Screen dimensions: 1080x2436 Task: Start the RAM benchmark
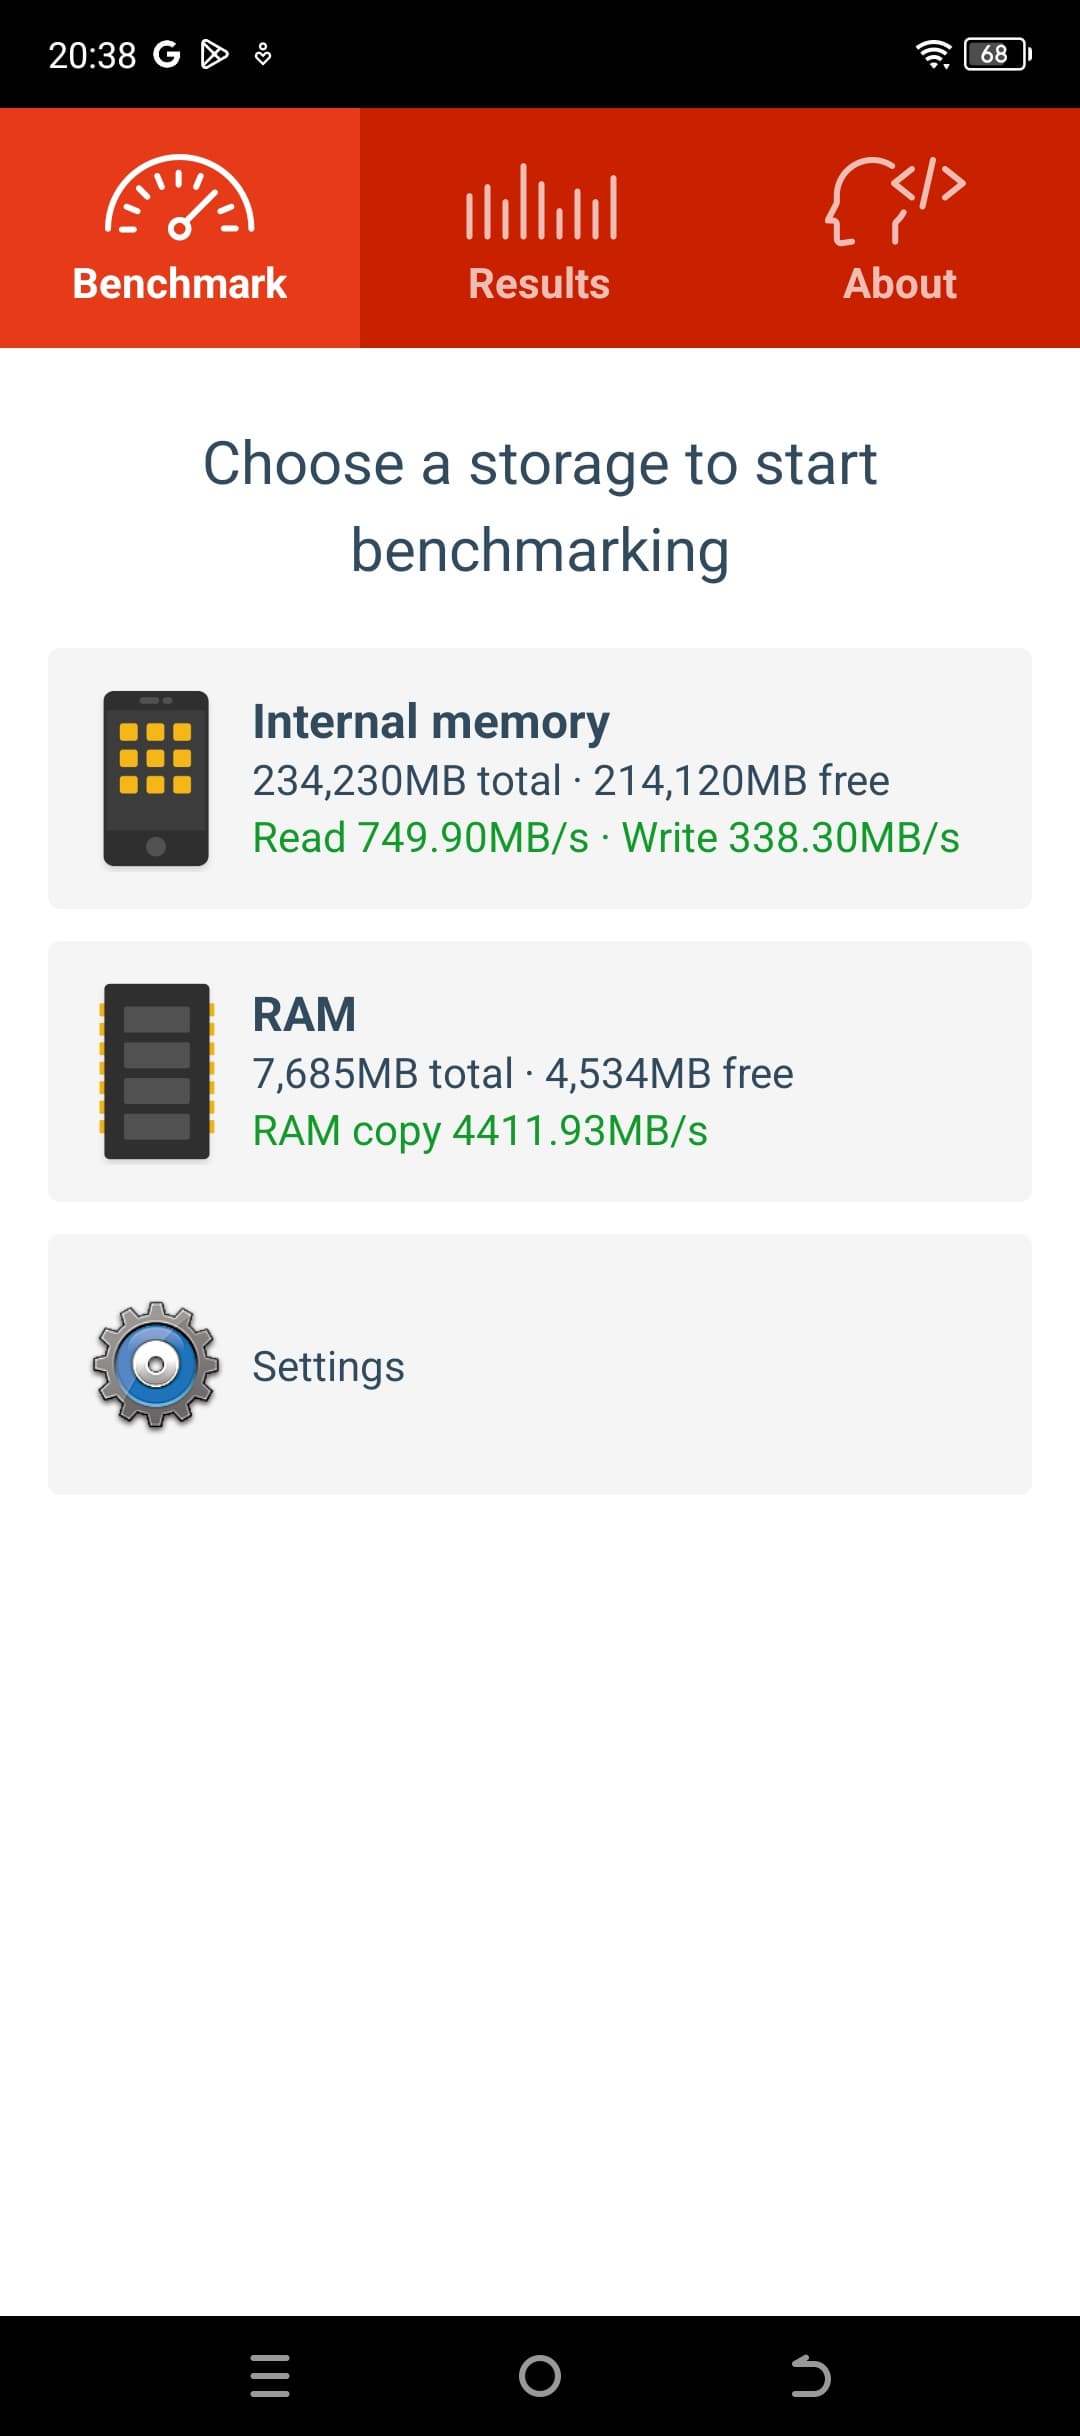click(x=540, y=1071)
